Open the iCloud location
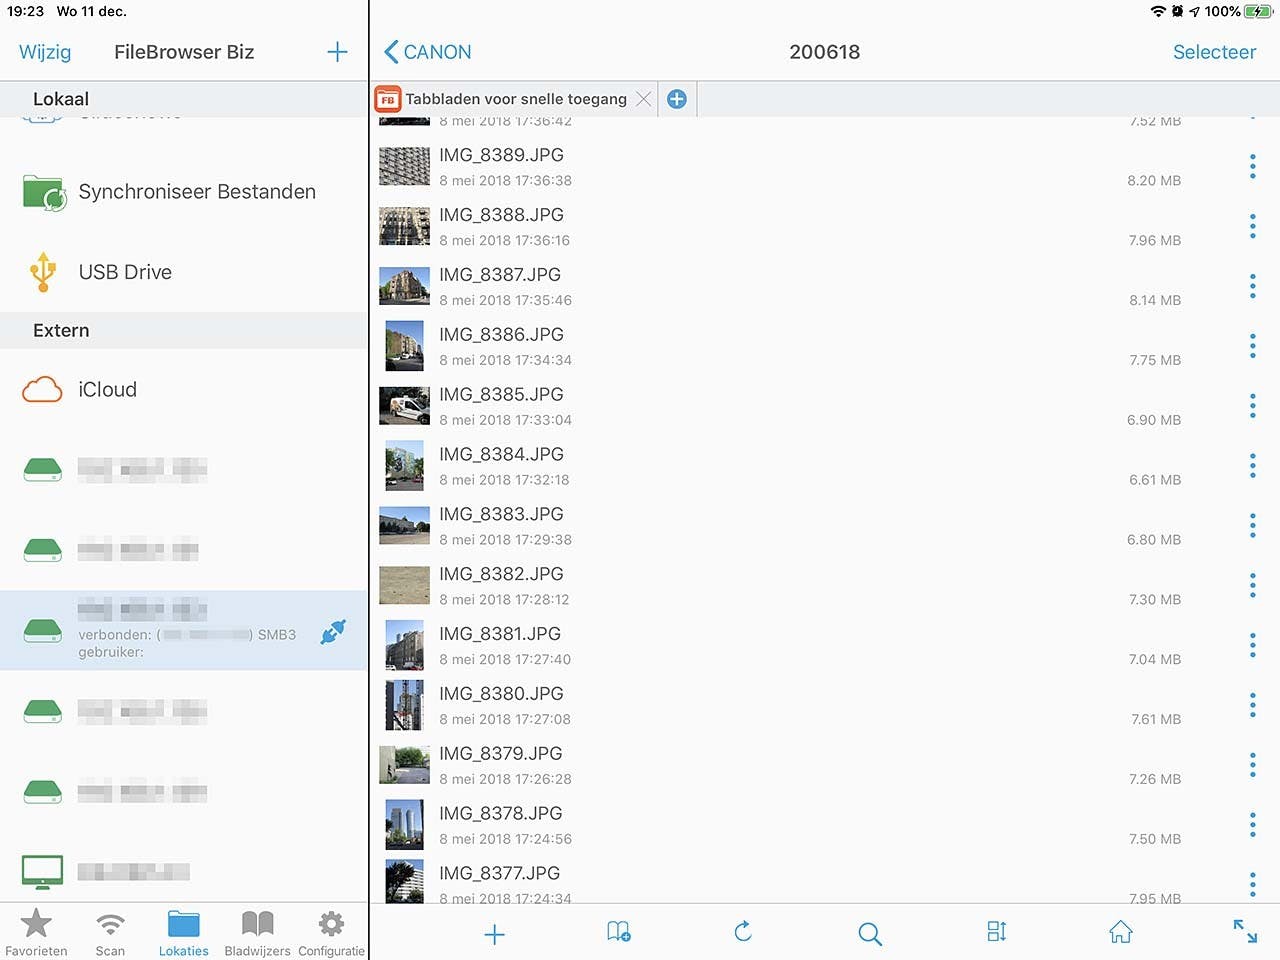The height and width of the screenshot is (960, 1280). tap(184, 389)
